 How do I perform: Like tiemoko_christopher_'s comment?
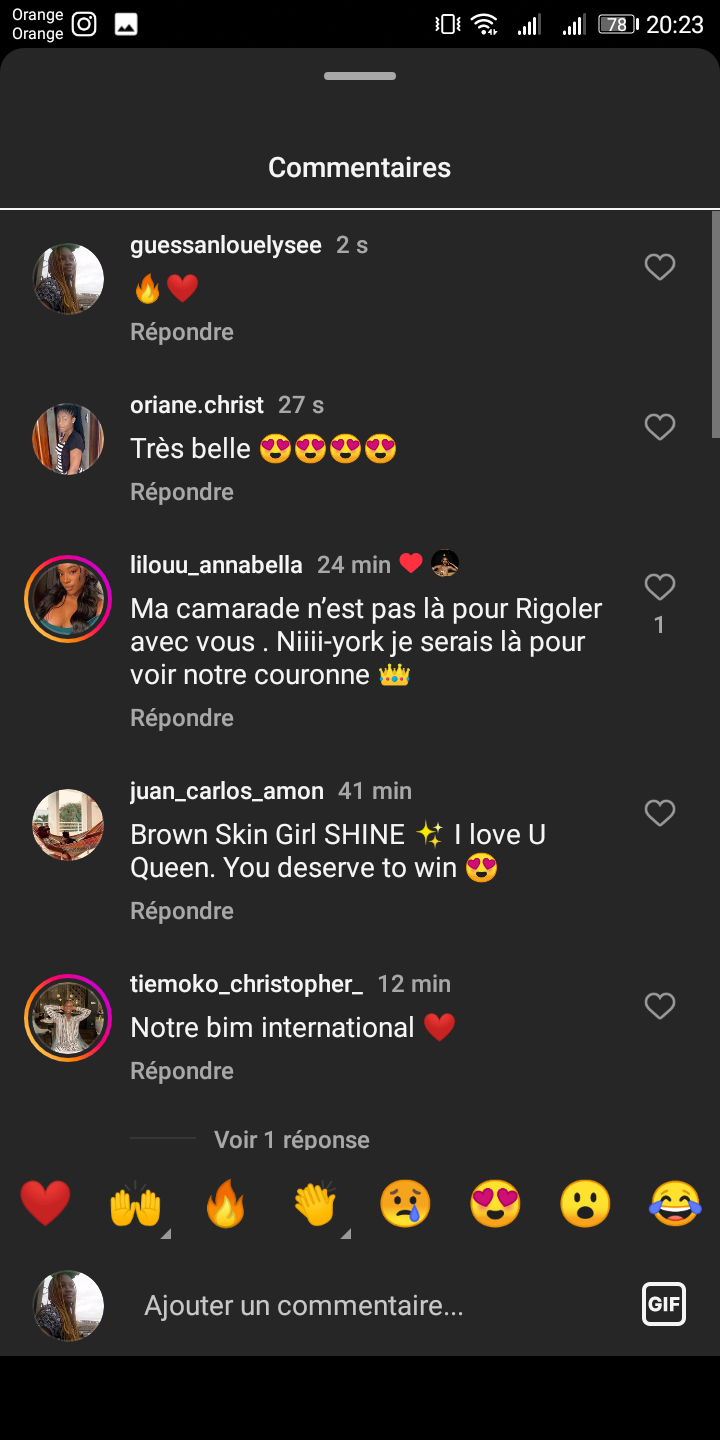click(659, 1006)
